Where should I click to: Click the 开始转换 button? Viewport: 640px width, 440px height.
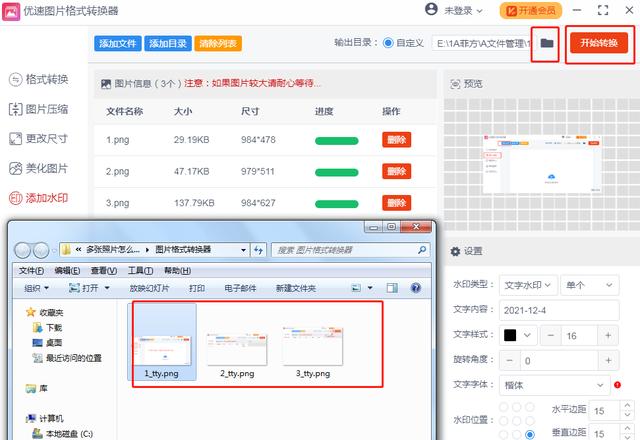pyautogui.click(x=599, y=43)
